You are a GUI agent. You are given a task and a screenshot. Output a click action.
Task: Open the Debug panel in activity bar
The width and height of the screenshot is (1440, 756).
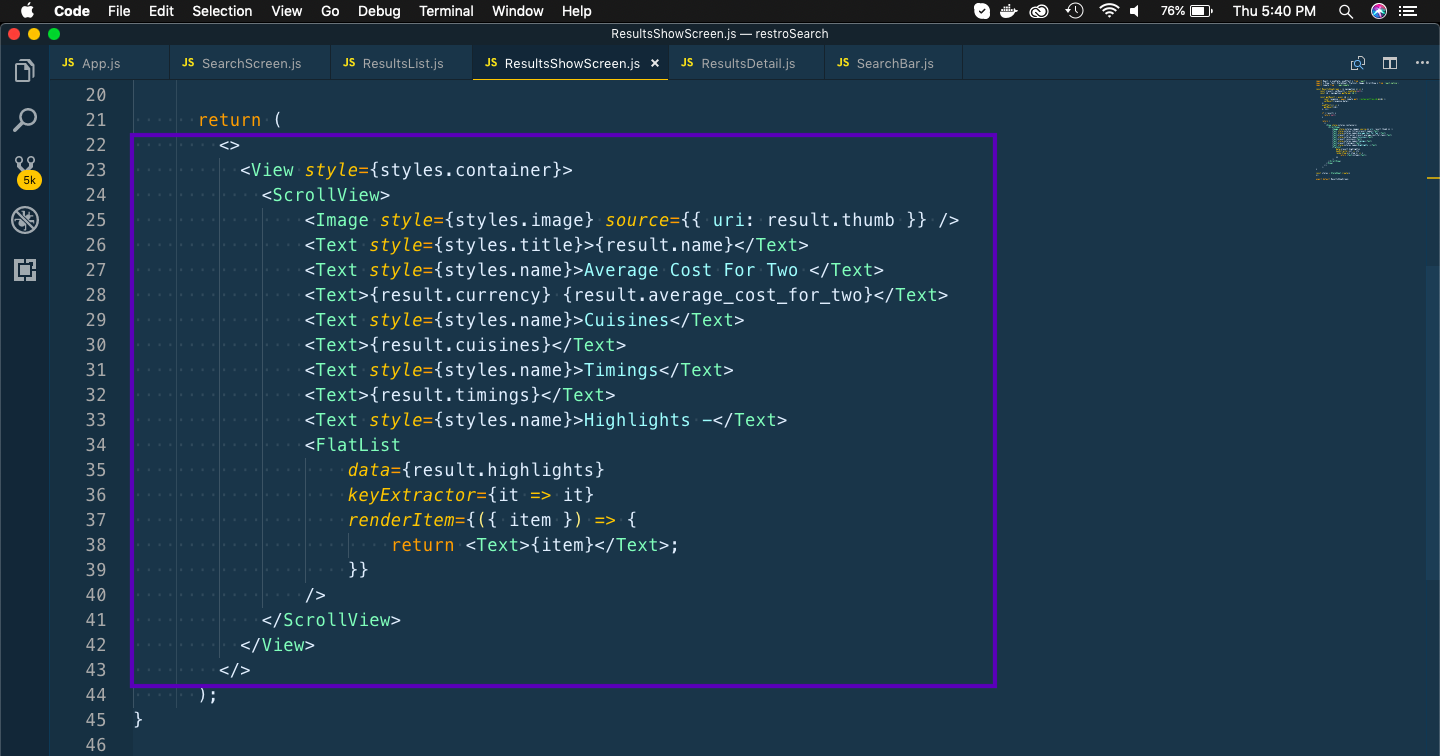25,220
